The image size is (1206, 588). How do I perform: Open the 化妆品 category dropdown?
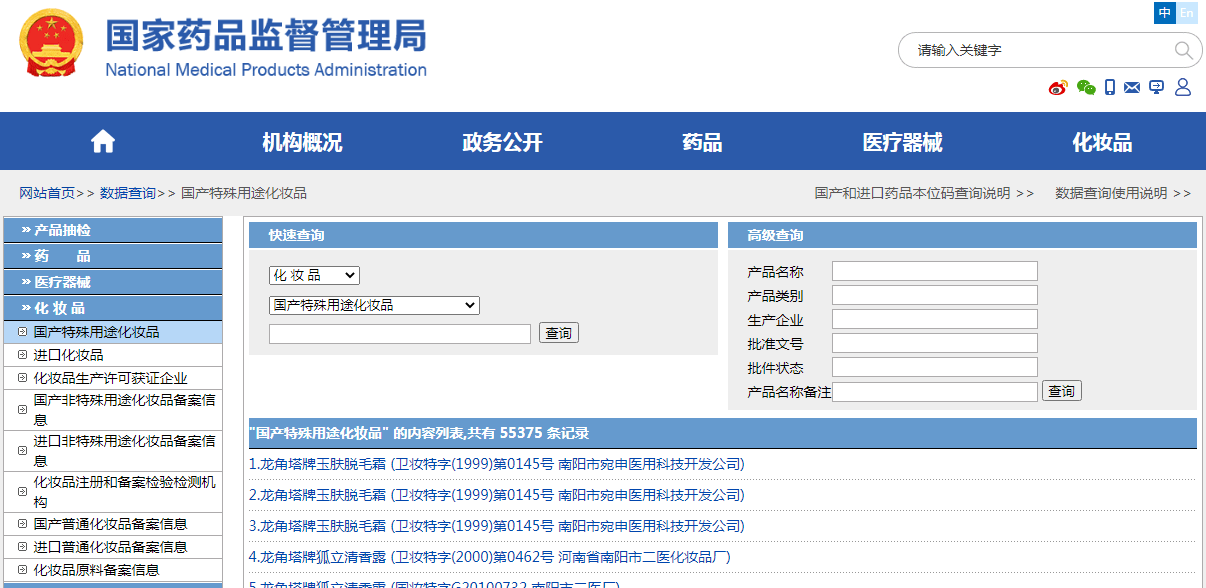(314, 275)
